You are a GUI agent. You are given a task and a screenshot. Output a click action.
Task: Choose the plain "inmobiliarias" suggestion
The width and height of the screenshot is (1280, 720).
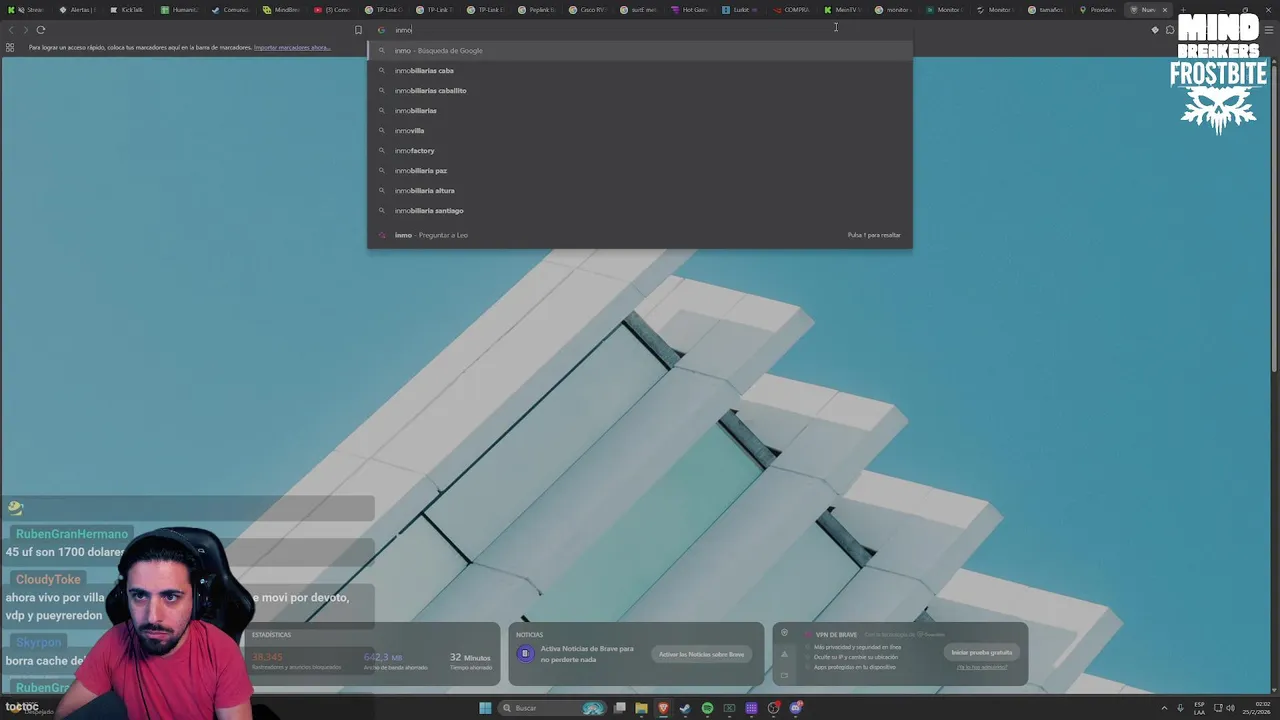point(640,110)
